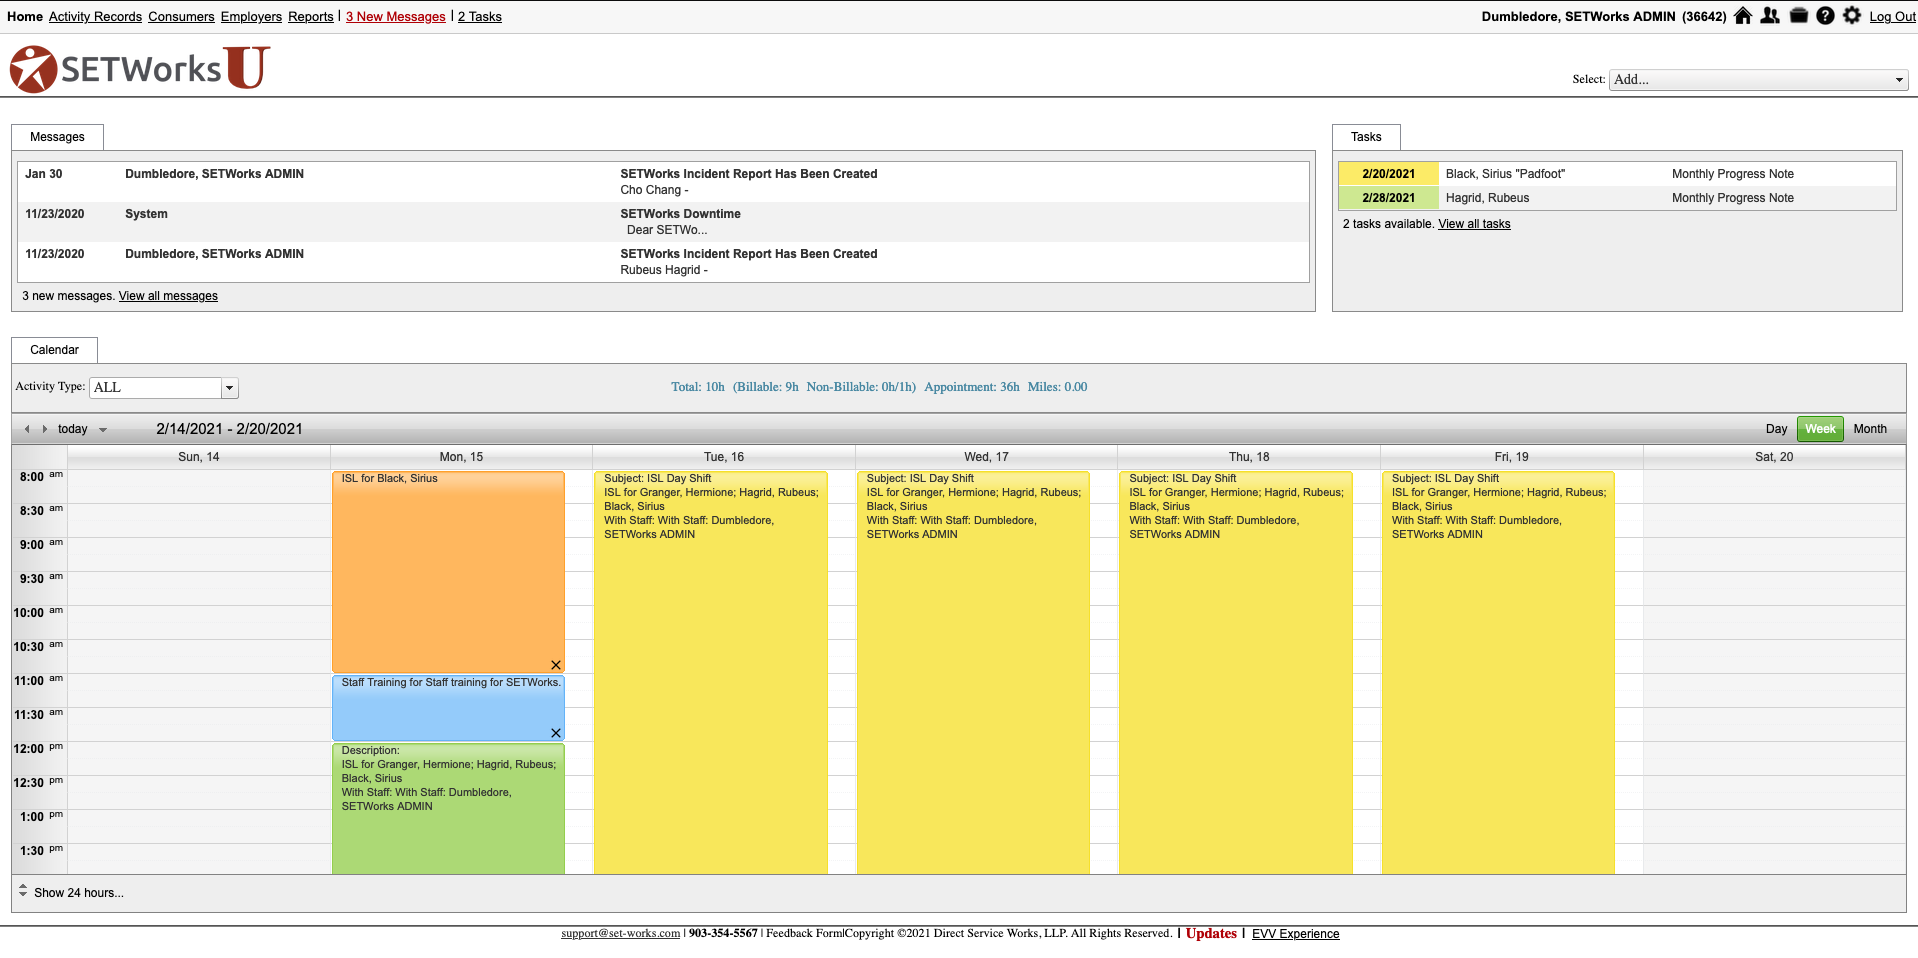This screenshot has width=1918, height=958.
Task: Open the date picker arrow beside today
Action: pyautogui.click(x=103, y=430)
